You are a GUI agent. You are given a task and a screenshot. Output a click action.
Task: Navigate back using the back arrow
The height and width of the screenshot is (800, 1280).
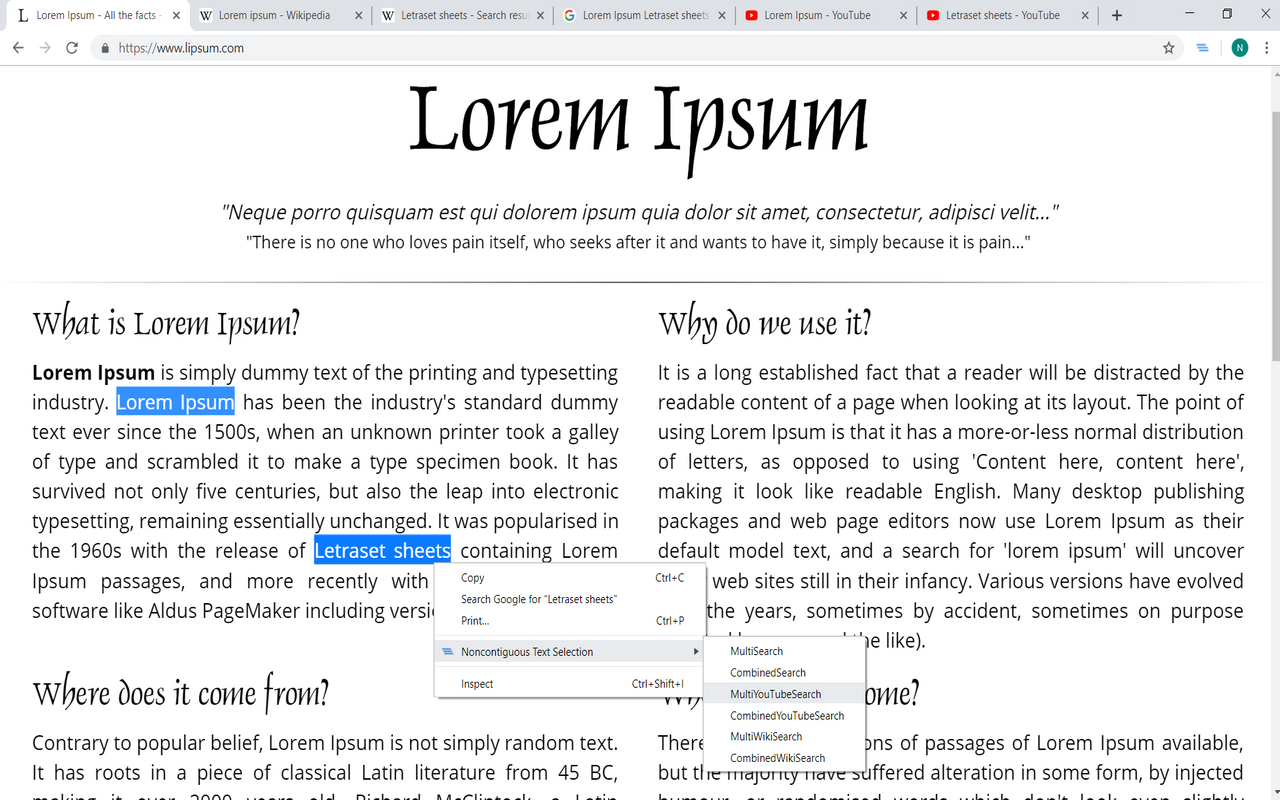tap(18, 47)
